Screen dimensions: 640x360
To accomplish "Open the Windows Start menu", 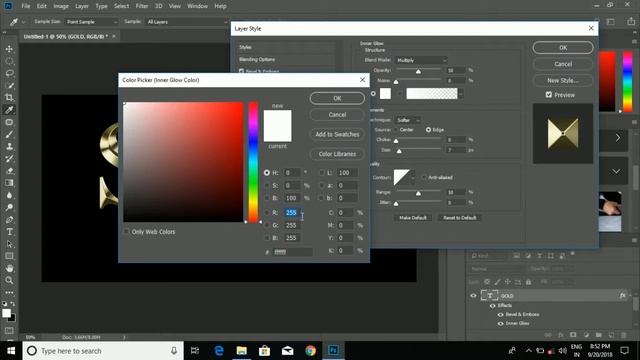I will (x=11, y=351).
